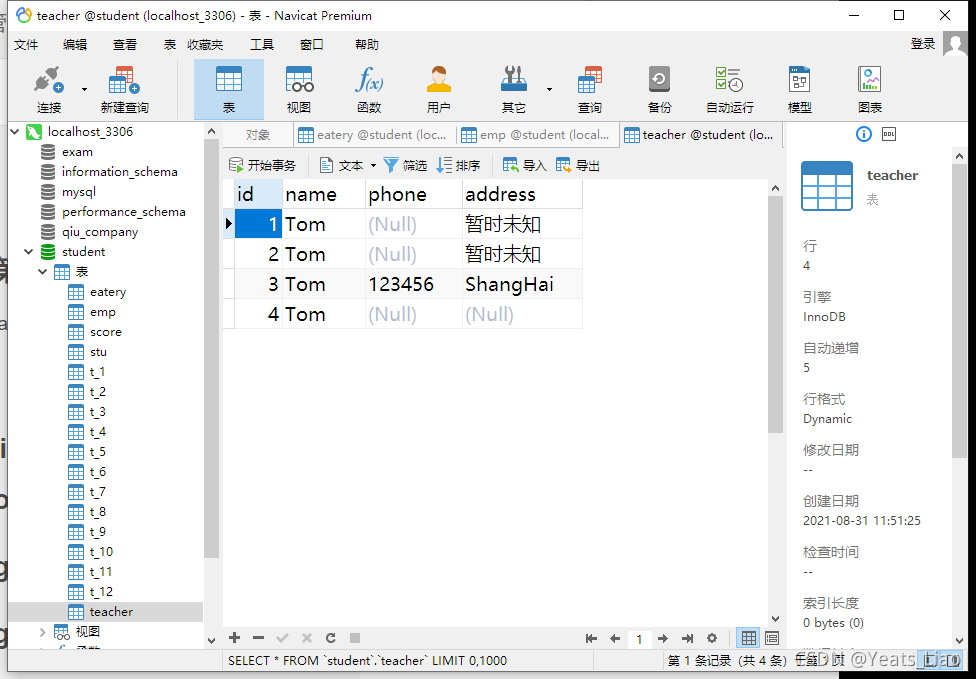Open the User (用户) toolbar icon

(438, 90)
